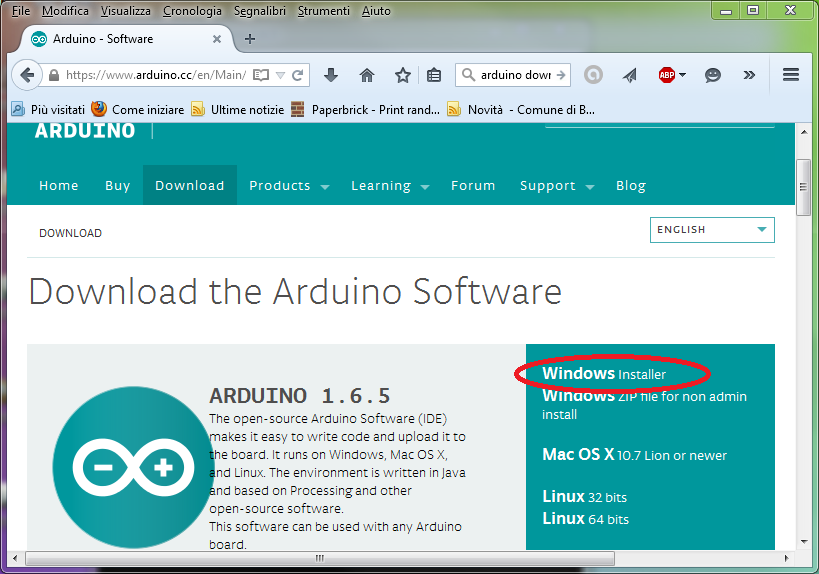Screen dimensions: 819x574
Task: Open the Cronologia menu
Action: pos(192,10)
